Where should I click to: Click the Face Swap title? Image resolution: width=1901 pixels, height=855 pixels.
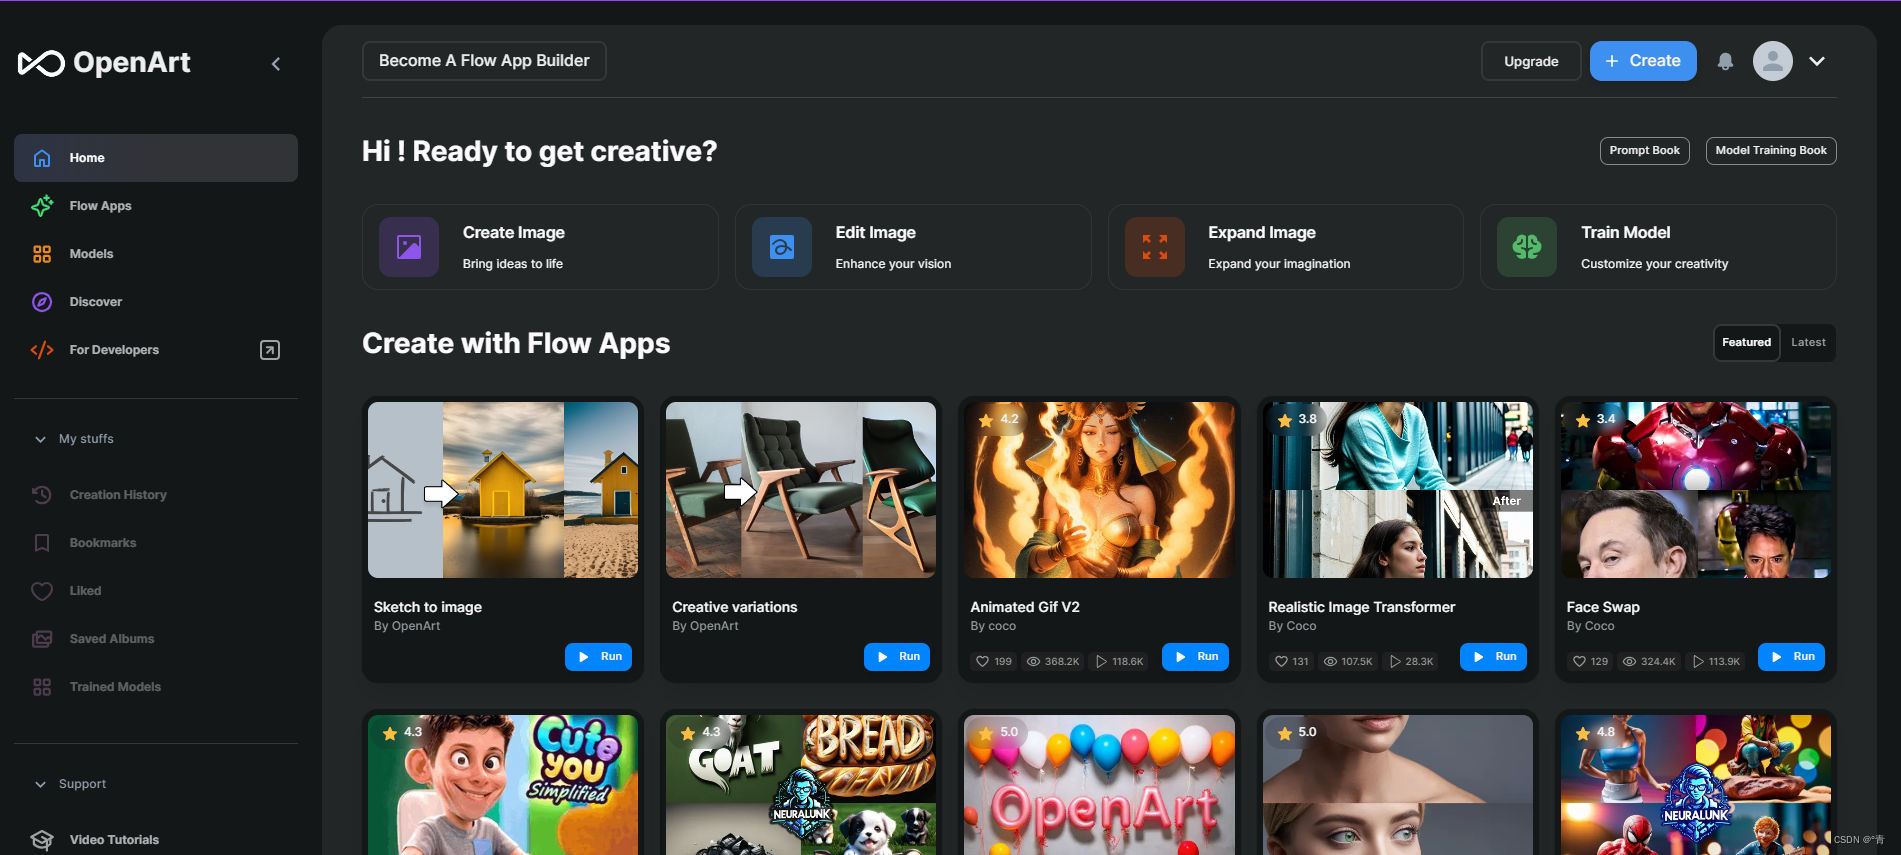(x=1602, y=607)
